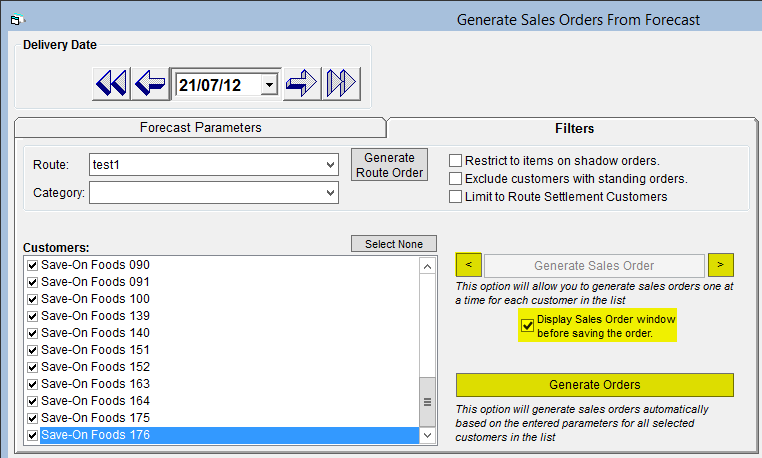Click the customer list scroll up arrow
762x458 pixels.
427,266
